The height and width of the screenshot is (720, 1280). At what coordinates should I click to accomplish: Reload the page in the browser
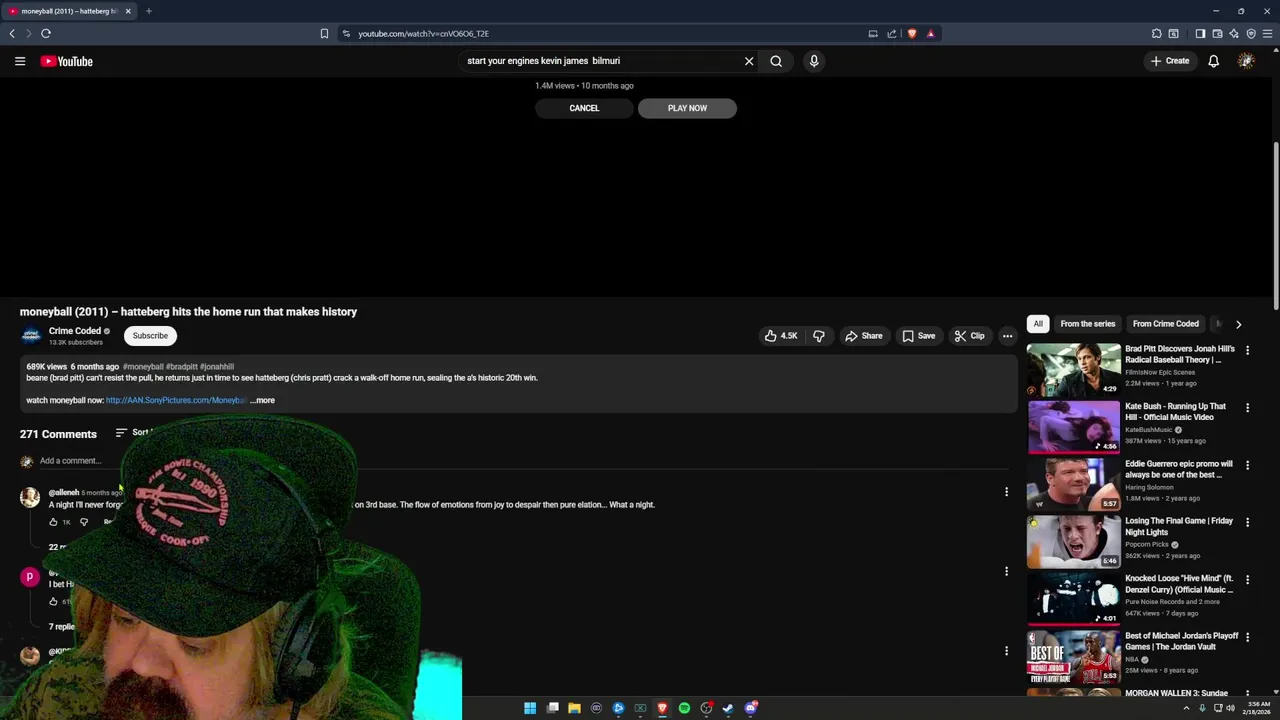[x=46, y=33]
